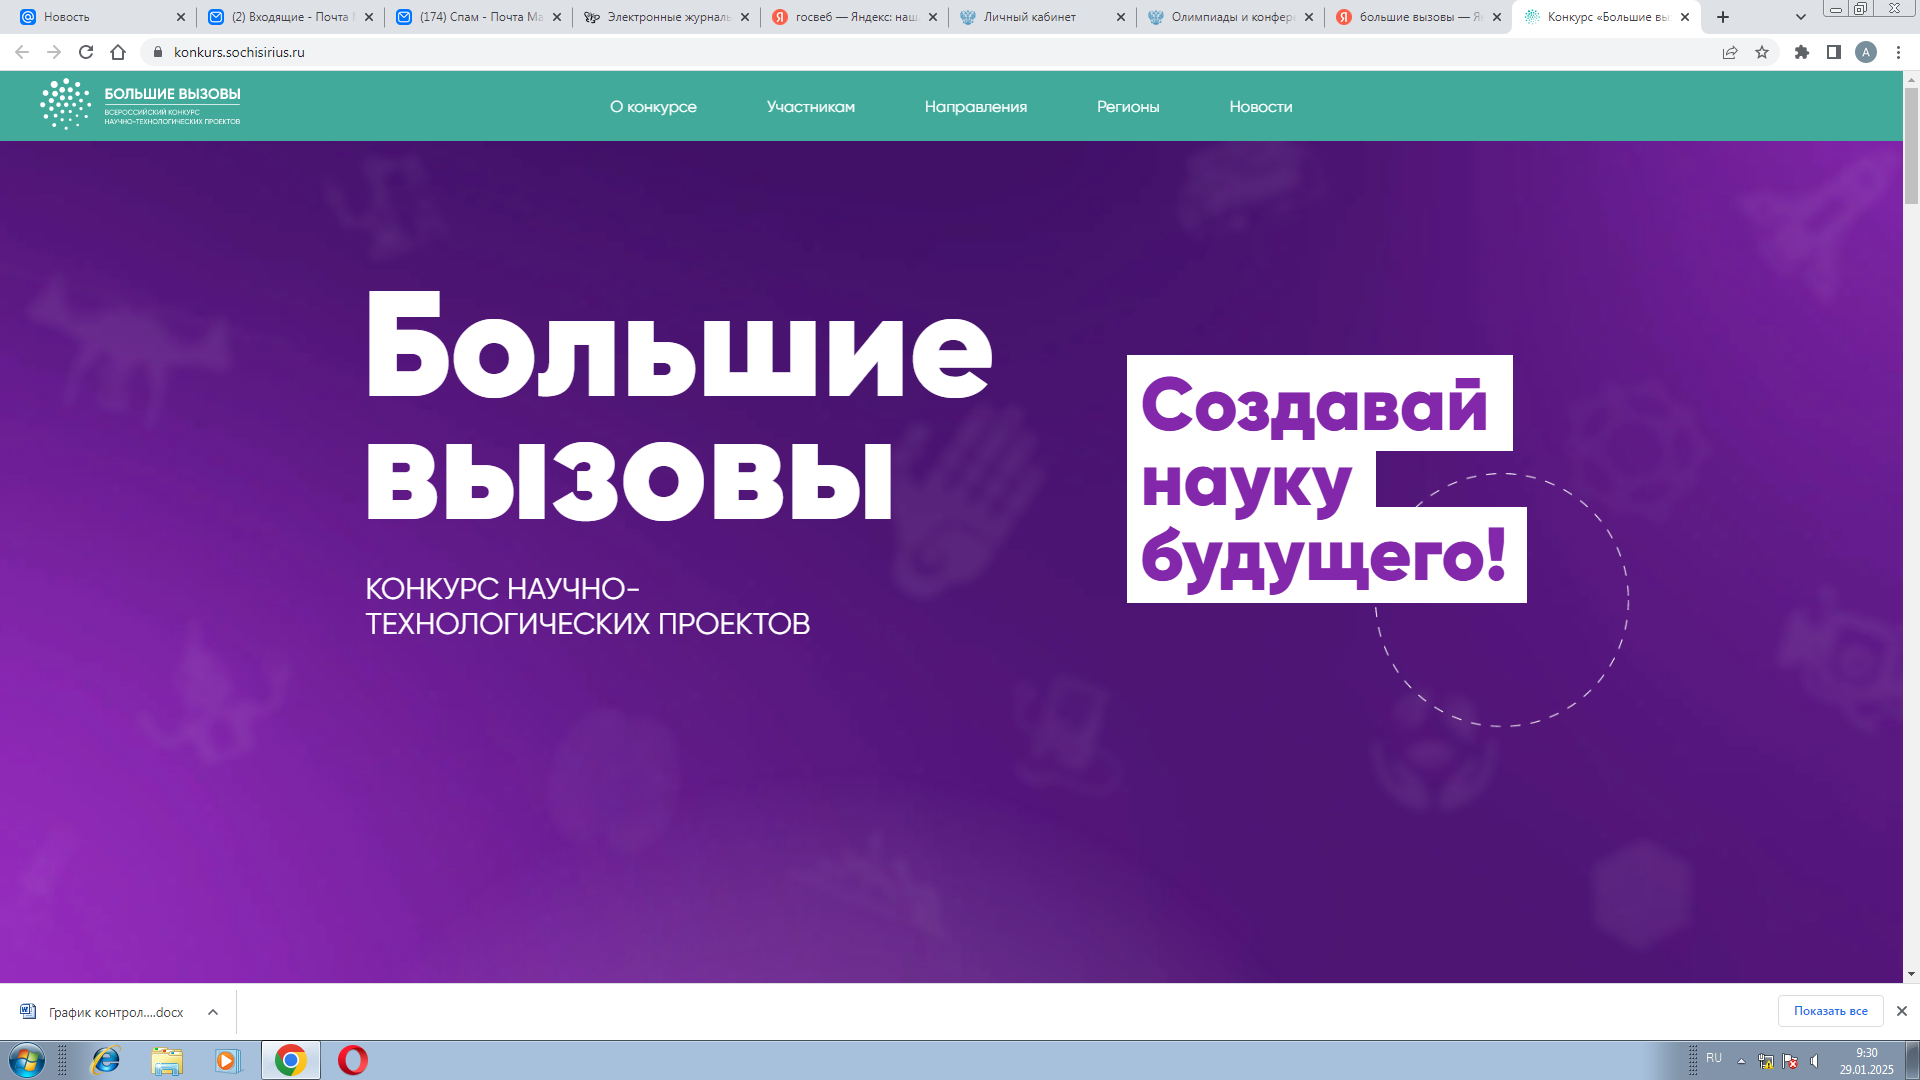The height and width of the screenshot is (1080, 1920).
Task: Open the О конкурсе menu item
Action: tap(653, 107)
